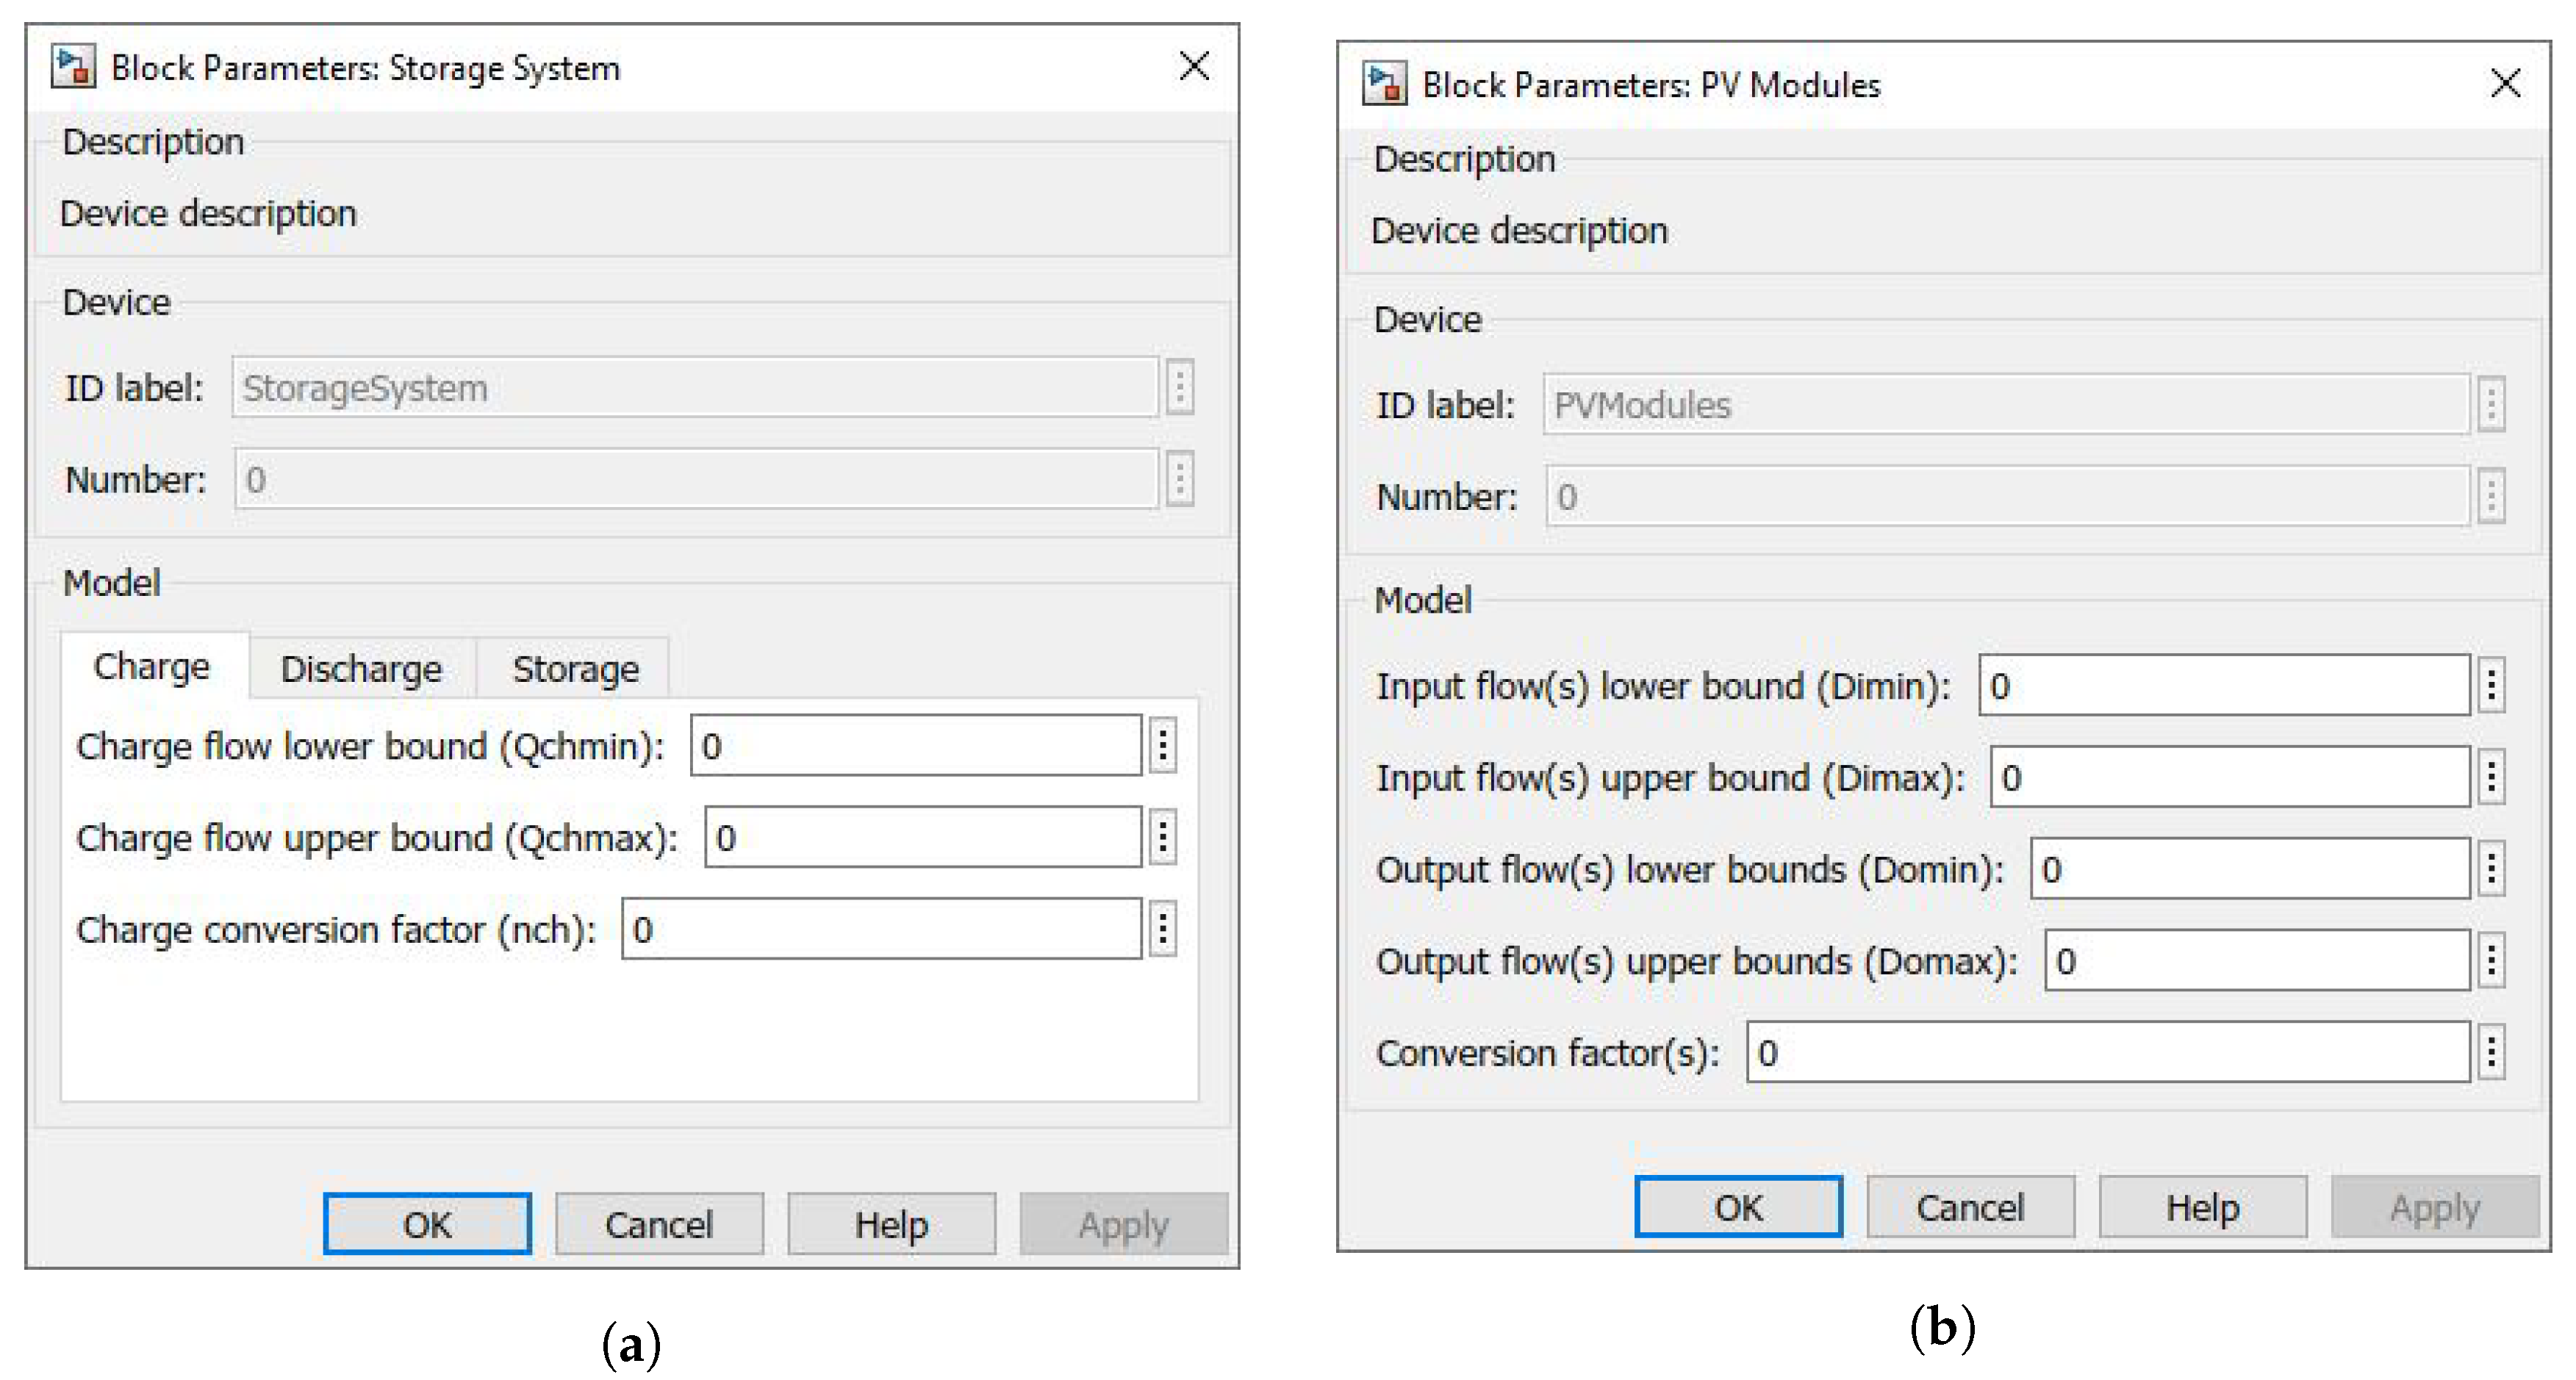Click Simulink icon in PV Modules title bar
2576x1380 pixels.
coord(1384,84)
